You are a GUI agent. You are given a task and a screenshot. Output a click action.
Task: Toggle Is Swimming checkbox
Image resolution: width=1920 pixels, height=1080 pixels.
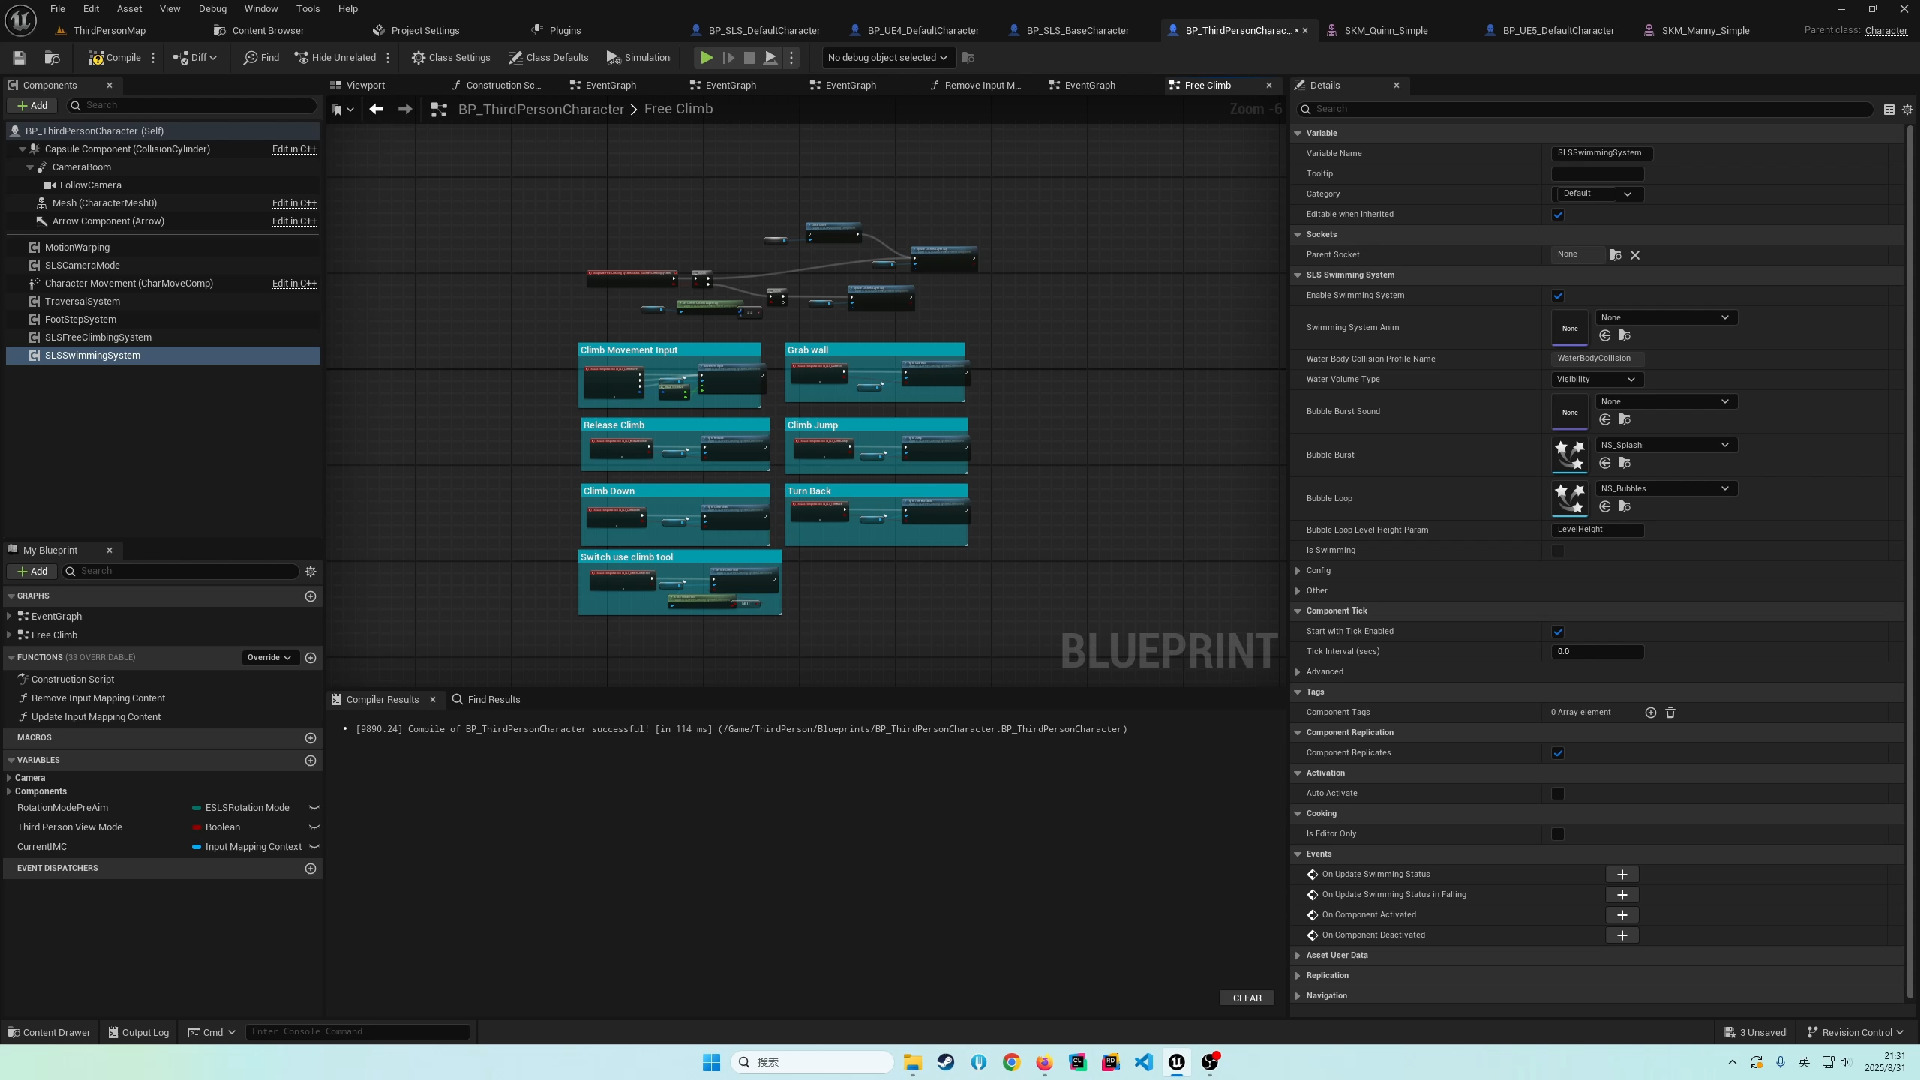(x=1558, y=551)
